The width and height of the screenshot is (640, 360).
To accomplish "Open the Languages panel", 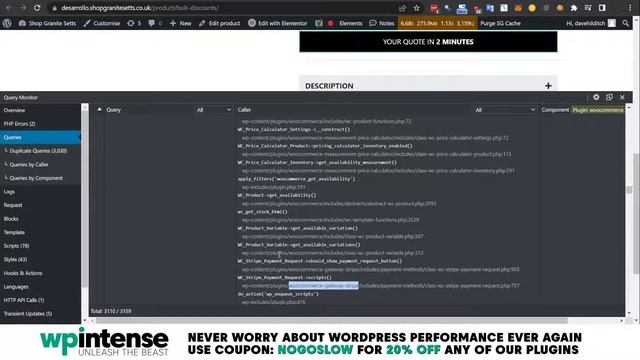I will pos(40,287).
